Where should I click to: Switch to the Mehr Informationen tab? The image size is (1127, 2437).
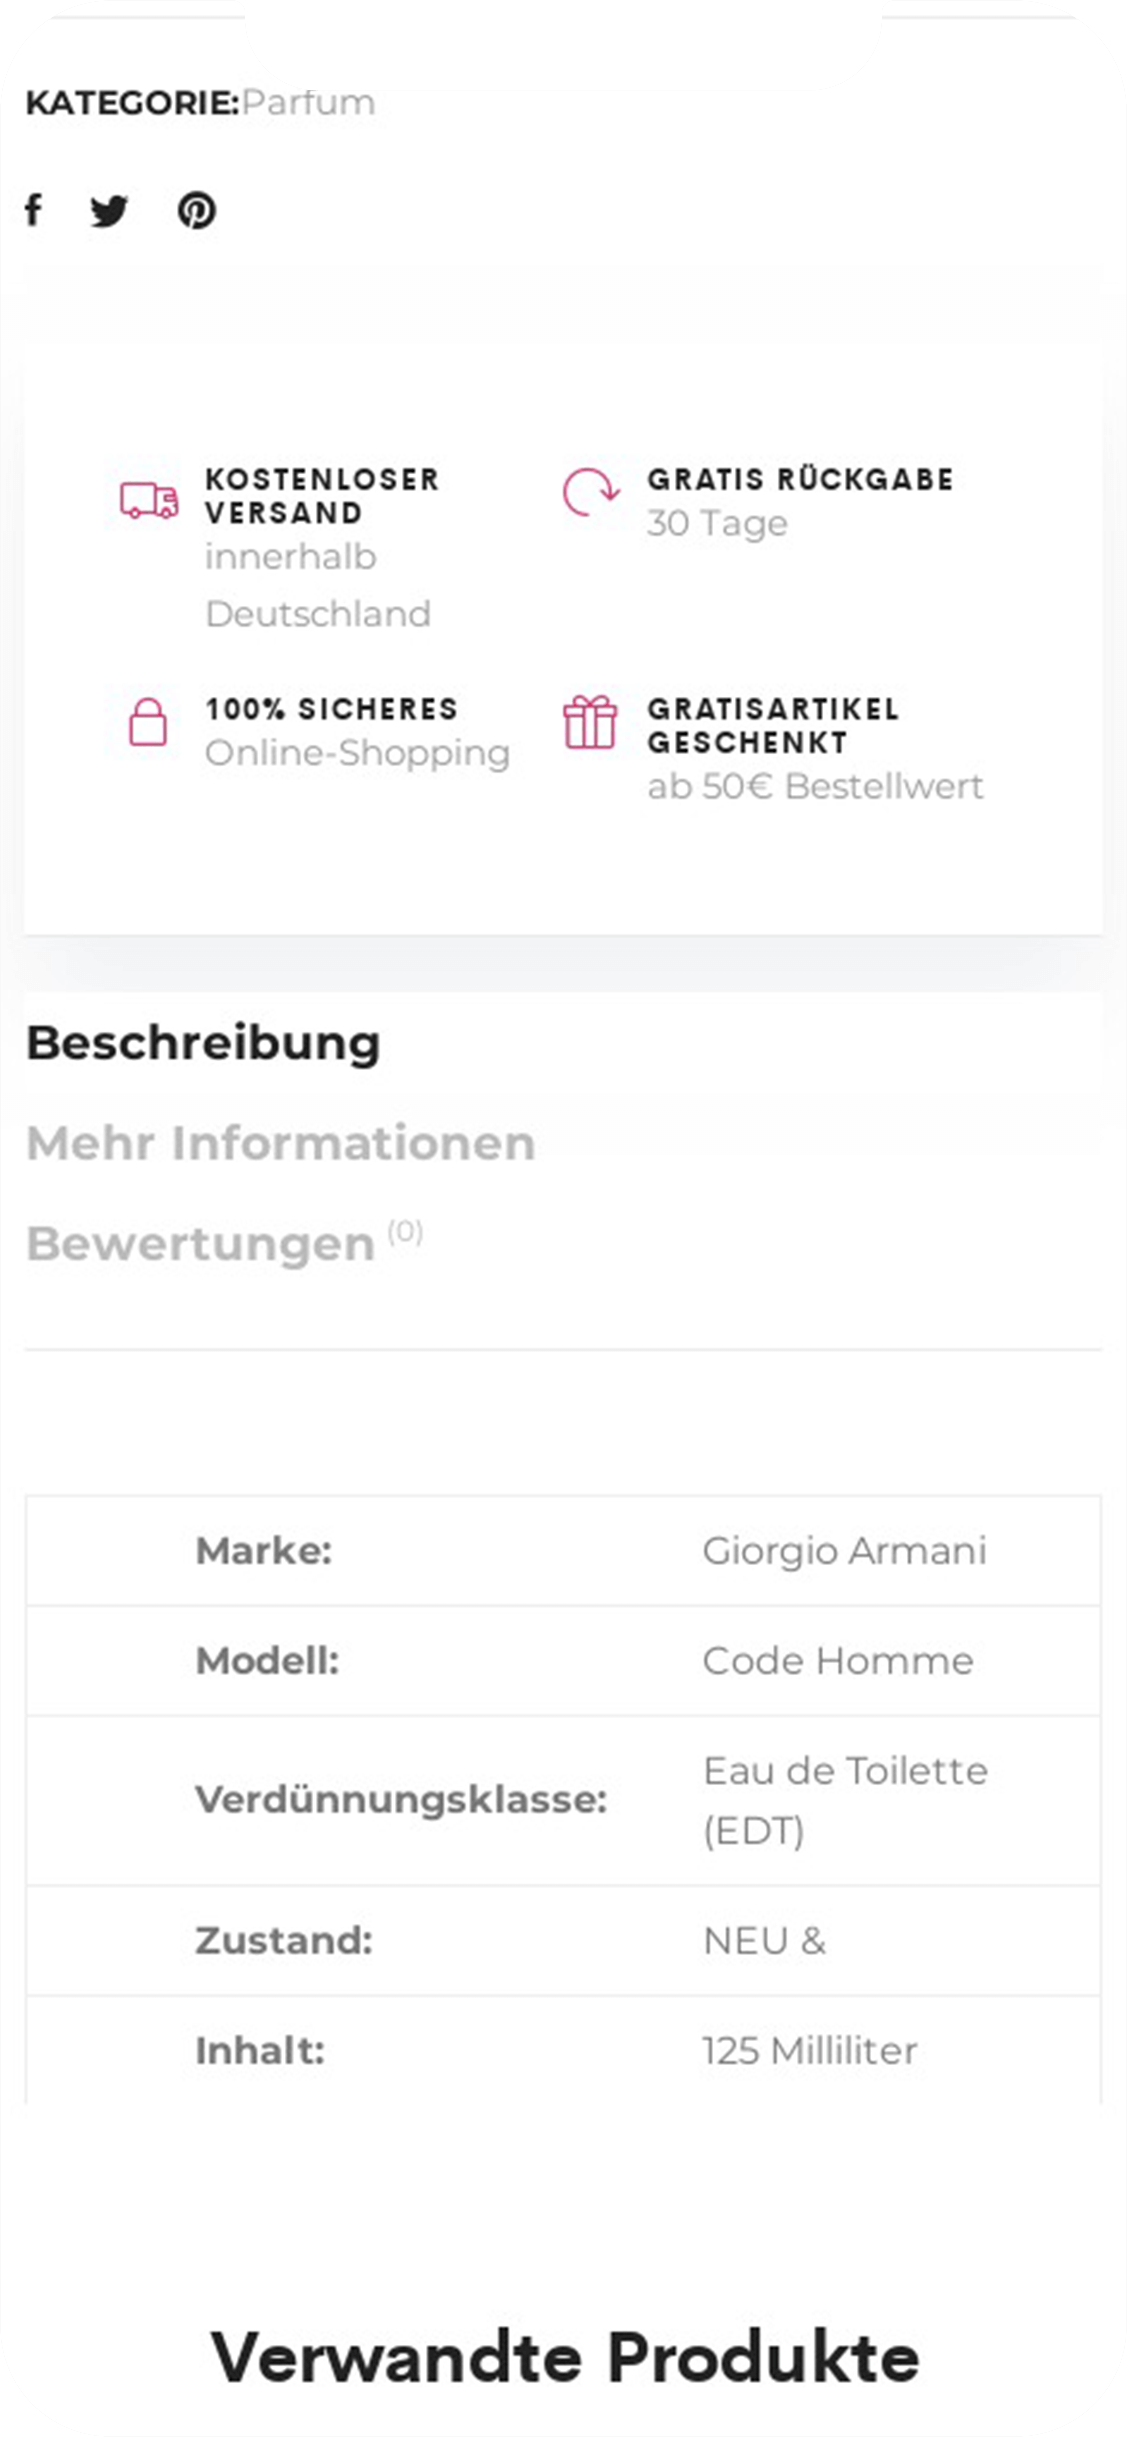coord(281,1141)
